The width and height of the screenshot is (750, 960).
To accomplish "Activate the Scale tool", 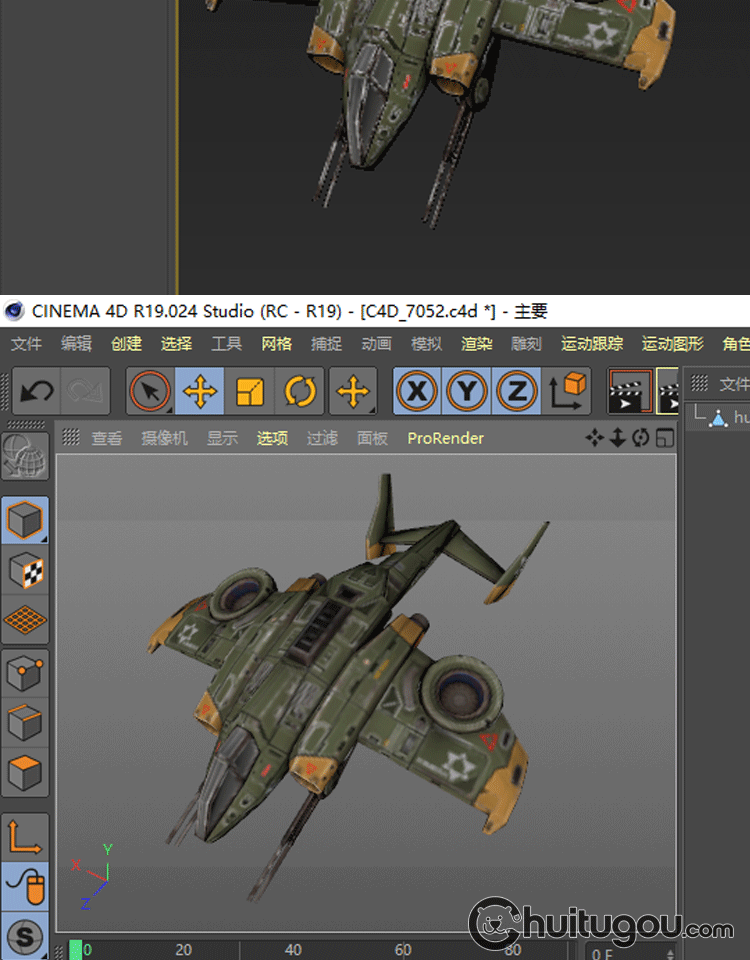I will (x=249, y=391).
